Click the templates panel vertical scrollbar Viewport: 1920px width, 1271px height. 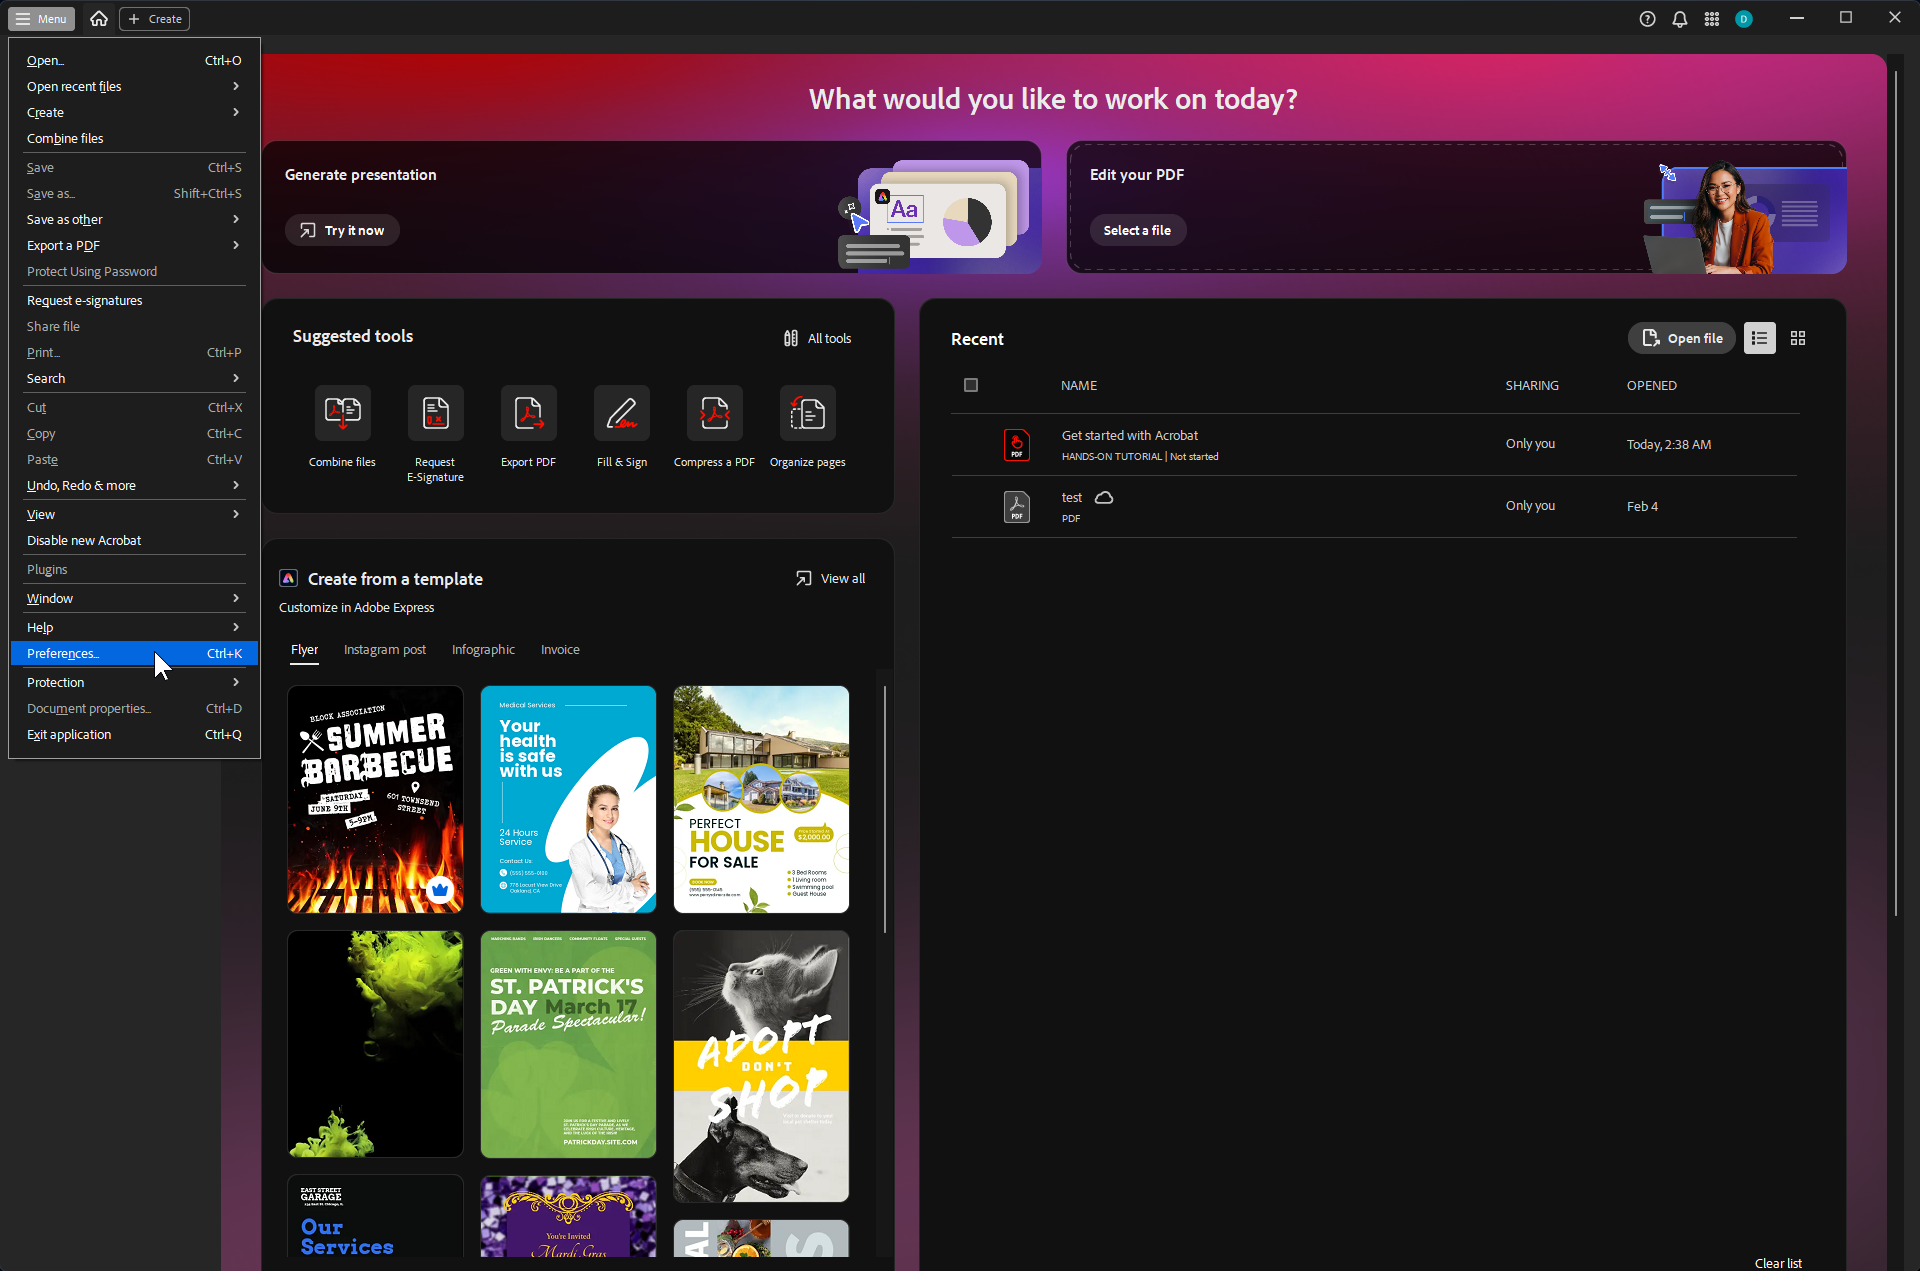(x=884, y=808)
